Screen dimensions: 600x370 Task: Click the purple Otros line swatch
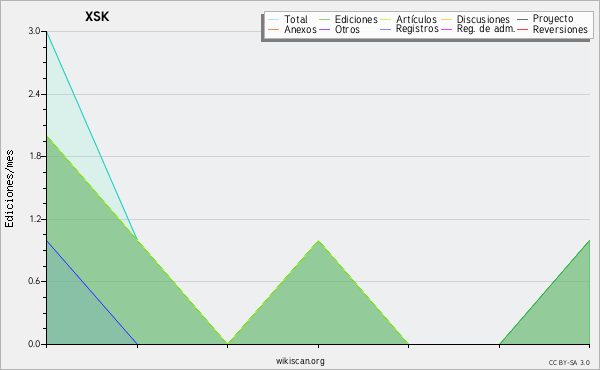(x=324, y=29)
